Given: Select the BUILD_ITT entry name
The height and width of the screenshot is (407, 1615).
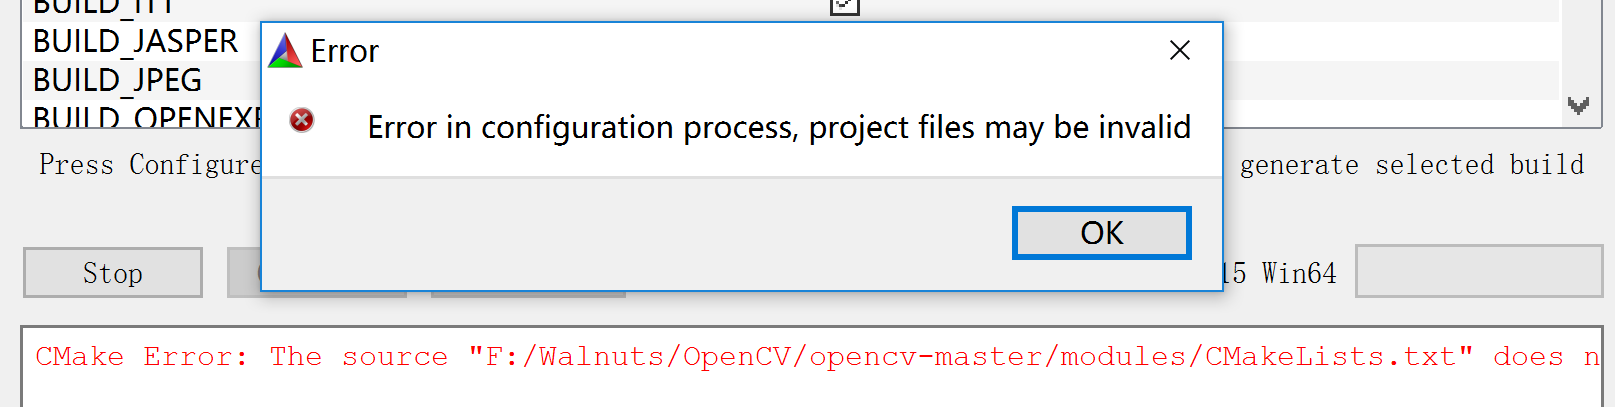Looking at the screenshot, I should [103, 6].
